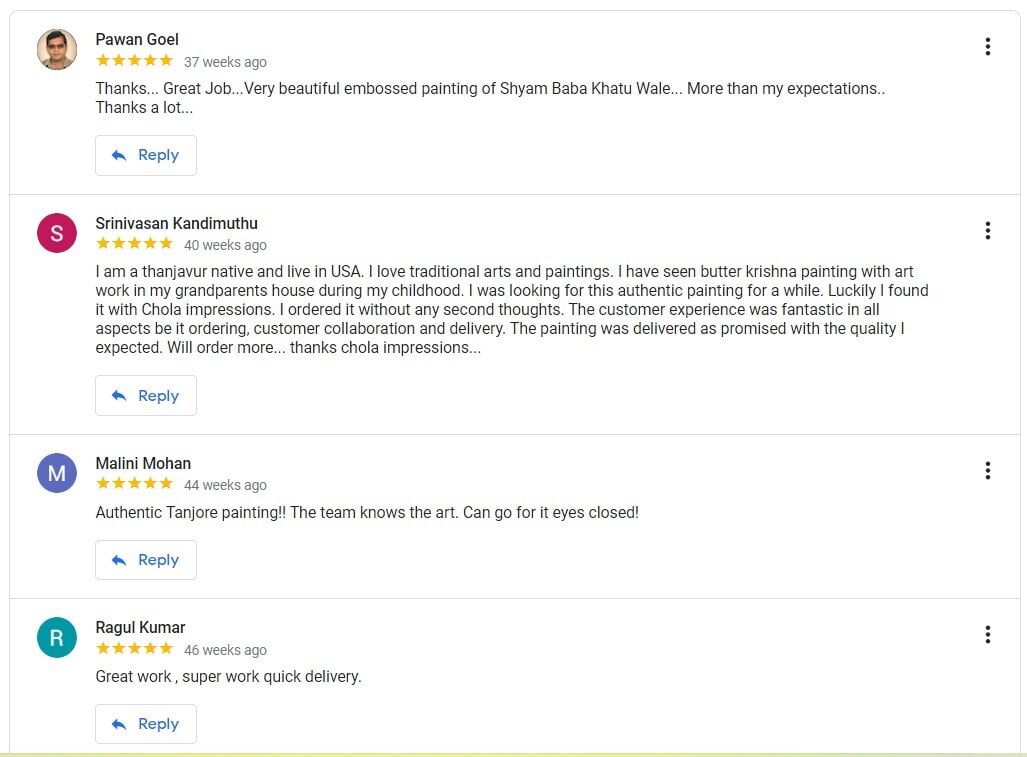This screenshot has width=1027, height=757.
Task: Click Pawan Goel's profile photo
Action: click(57, 49)
